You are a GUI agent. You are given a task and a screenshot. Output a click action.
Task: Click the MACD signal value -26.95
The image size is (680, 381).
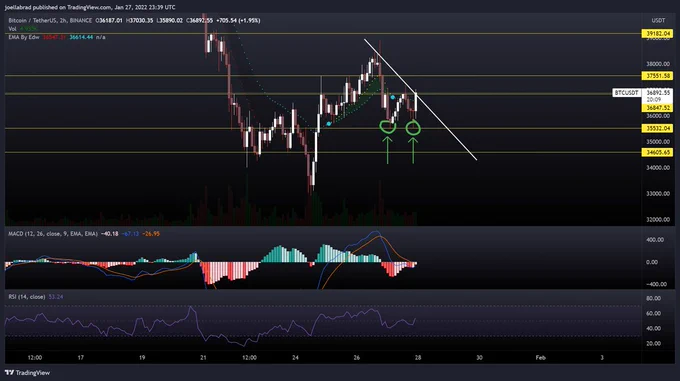(151, 234)
